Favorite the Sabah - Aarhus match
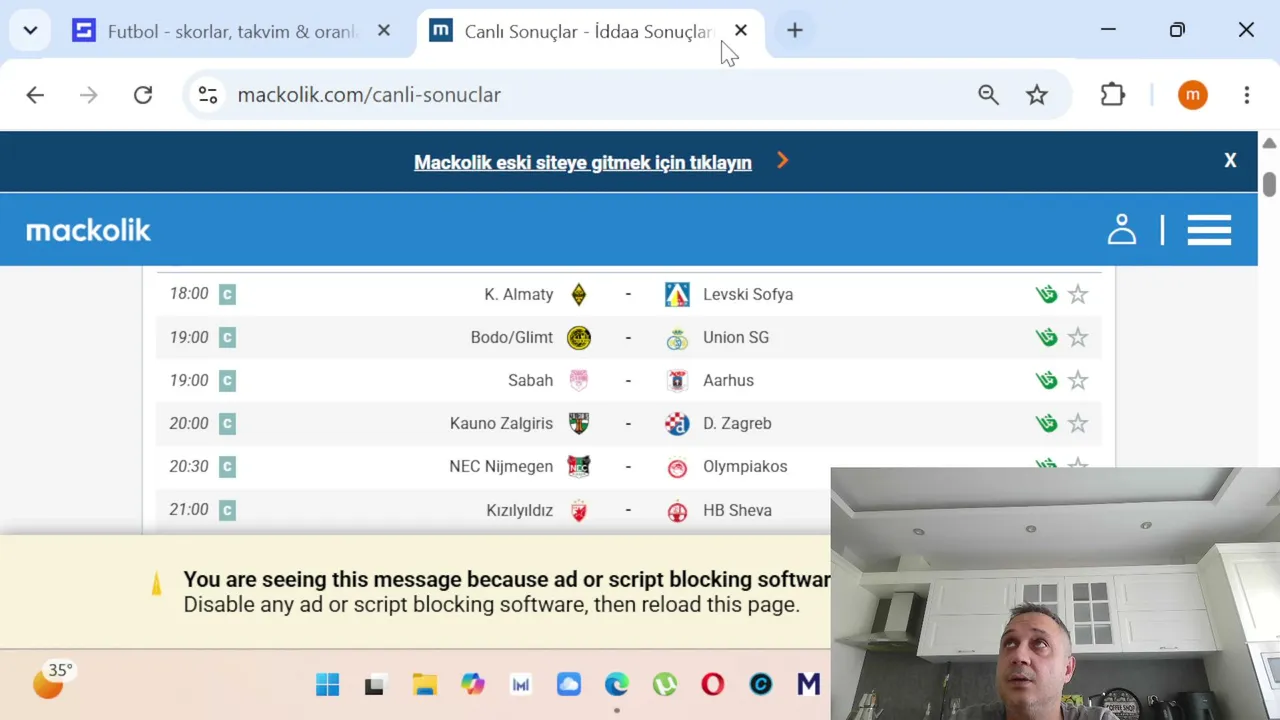Image resolution: width=1280 pixels, height=720 pixels. point(1077,380)
